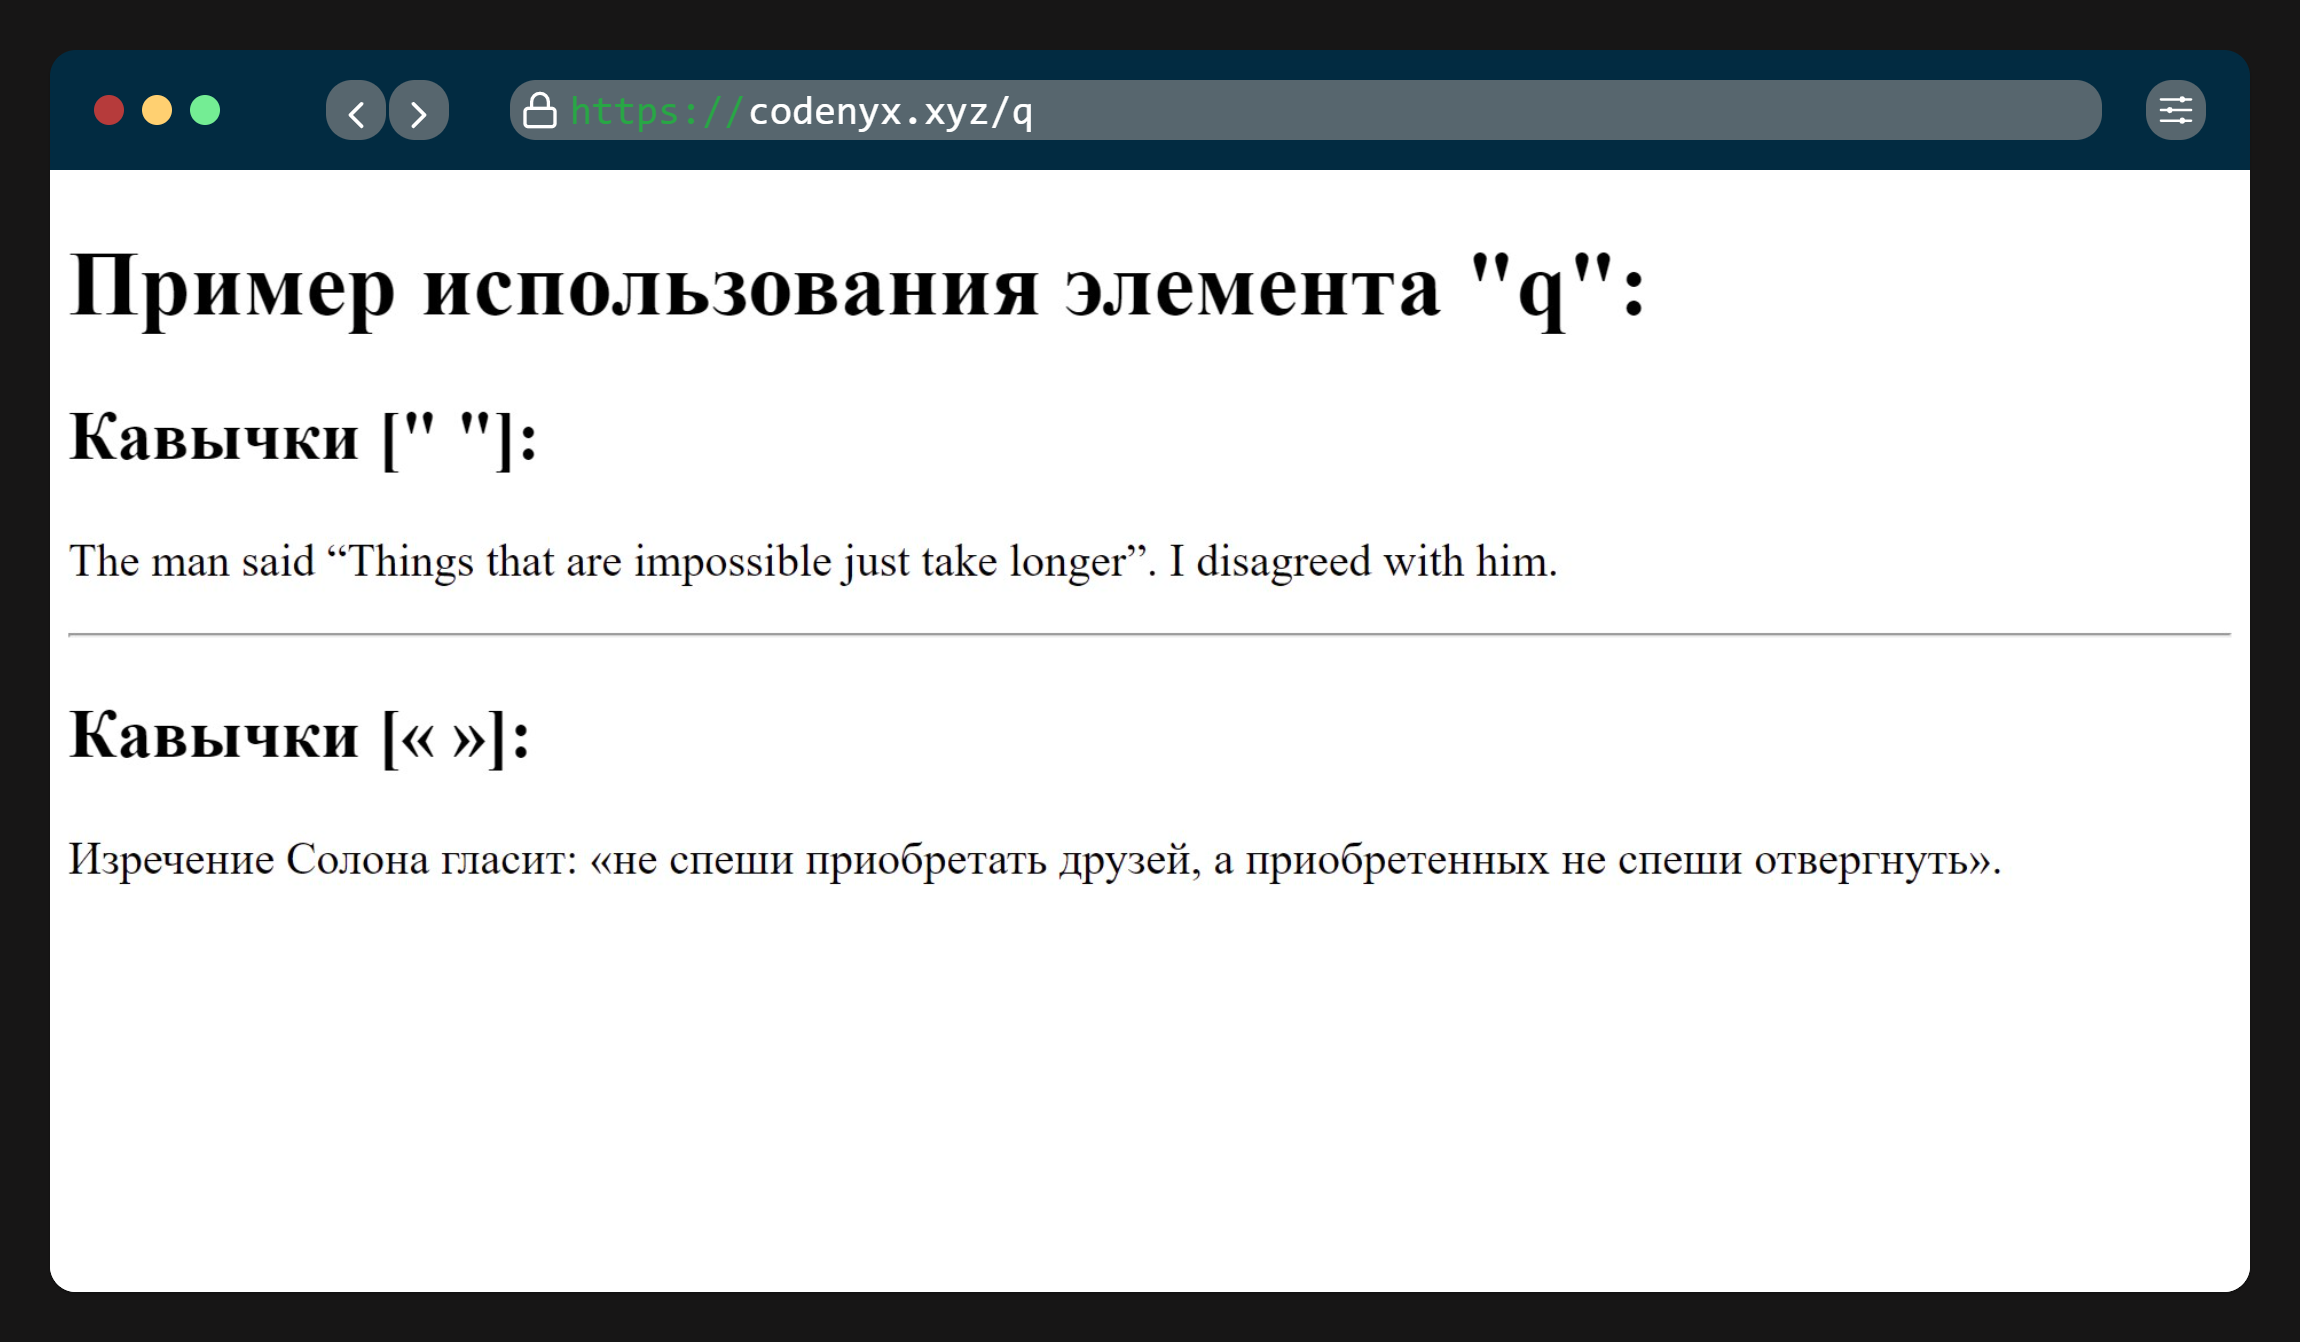
Task: Click the green maximize window dot
Action: tap(205, 110)
